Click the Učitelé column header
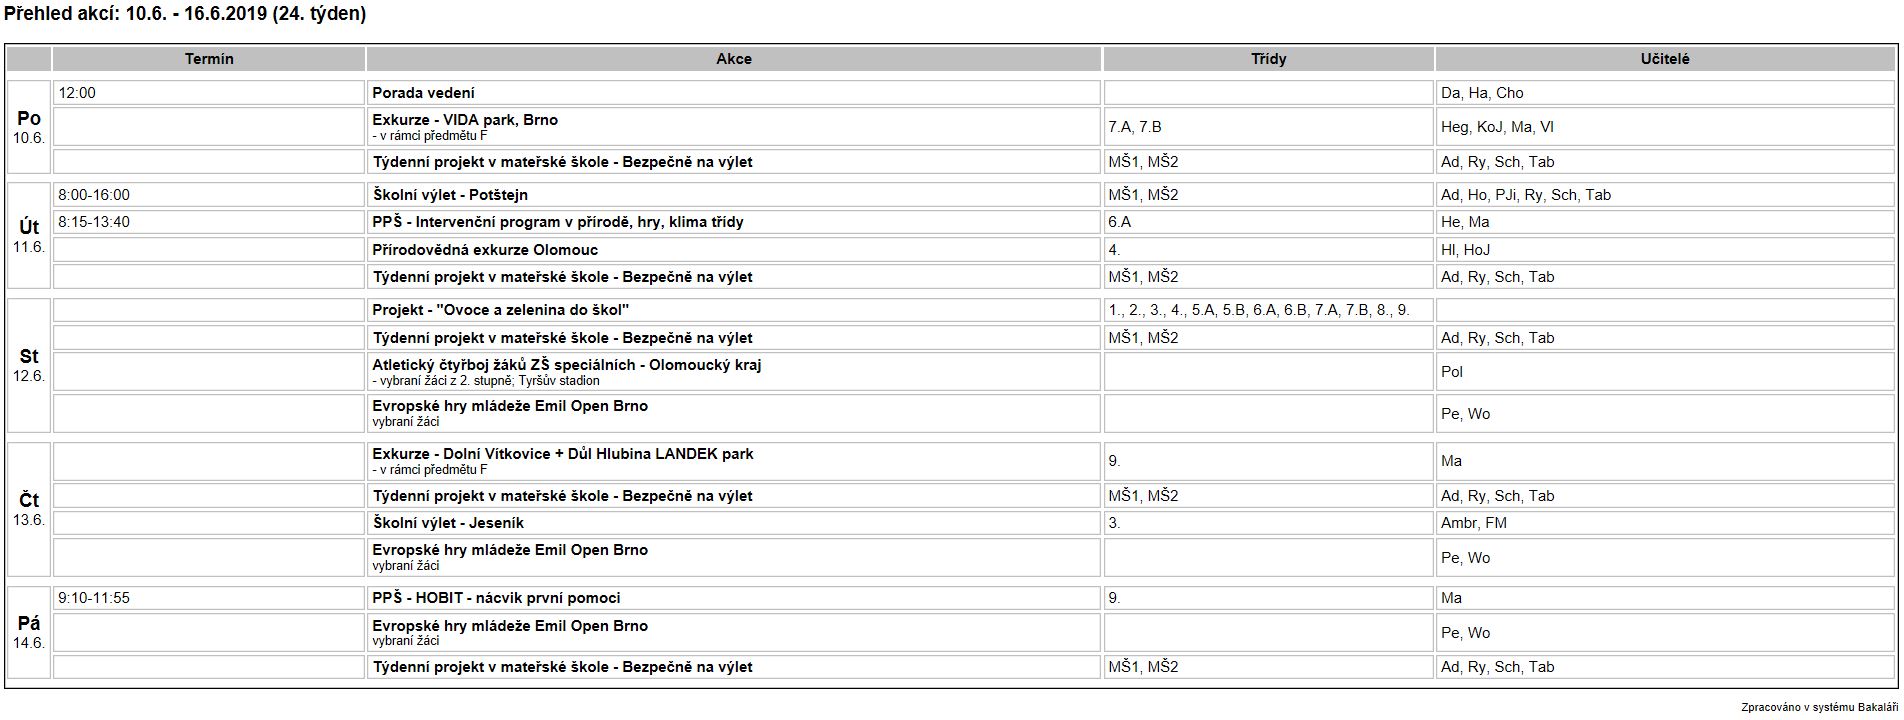1904x720 pixels. tap(1665, 59)
